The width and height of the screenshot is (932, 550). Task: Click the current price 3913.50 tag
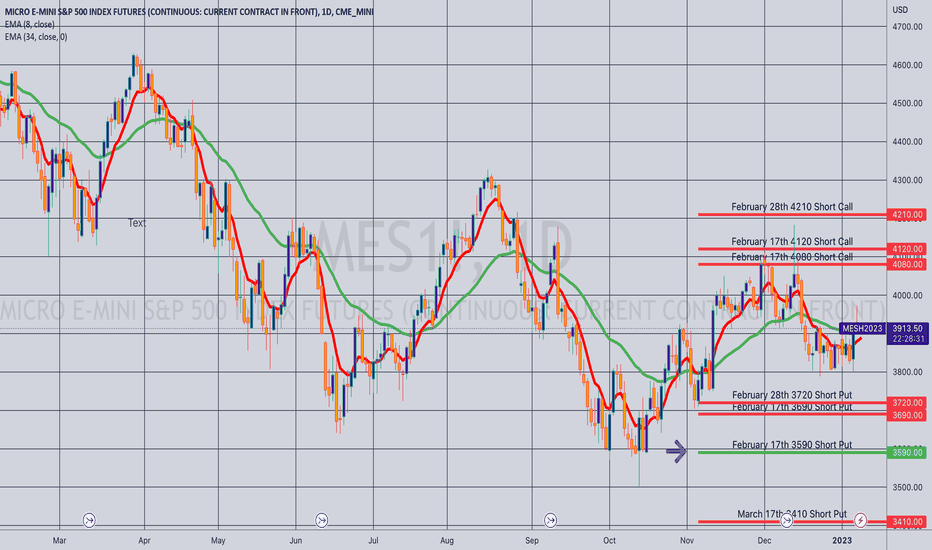coord(907,328)
